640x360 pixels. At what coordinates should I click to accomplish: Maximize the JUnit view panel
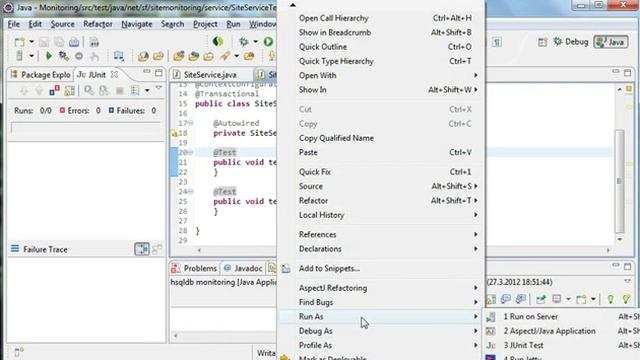pyautogui.click(x=159, y=73)
